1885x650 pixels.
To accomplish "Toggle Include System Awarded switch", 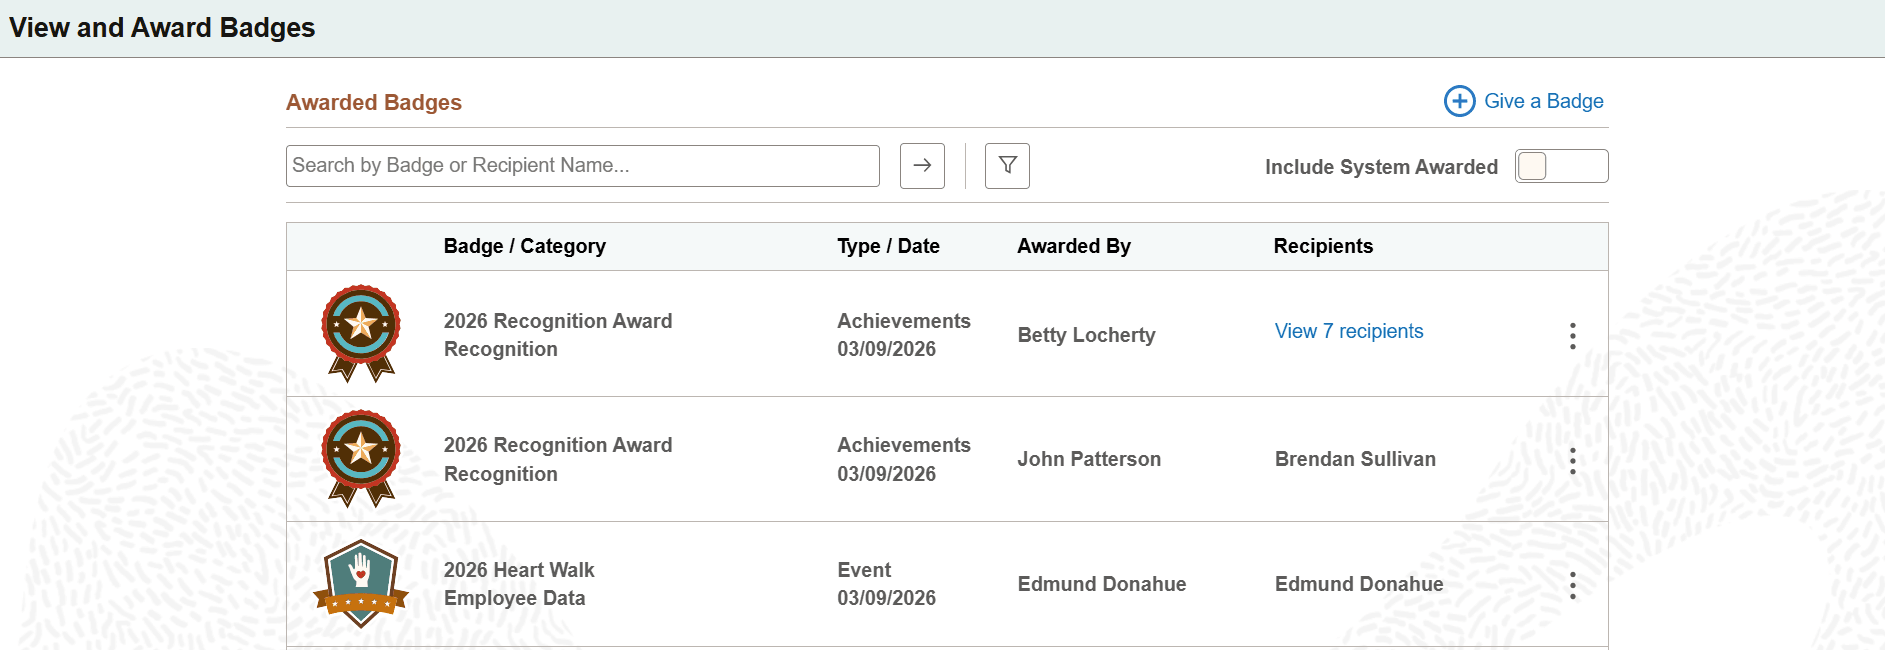I will tap(1561, 166).
